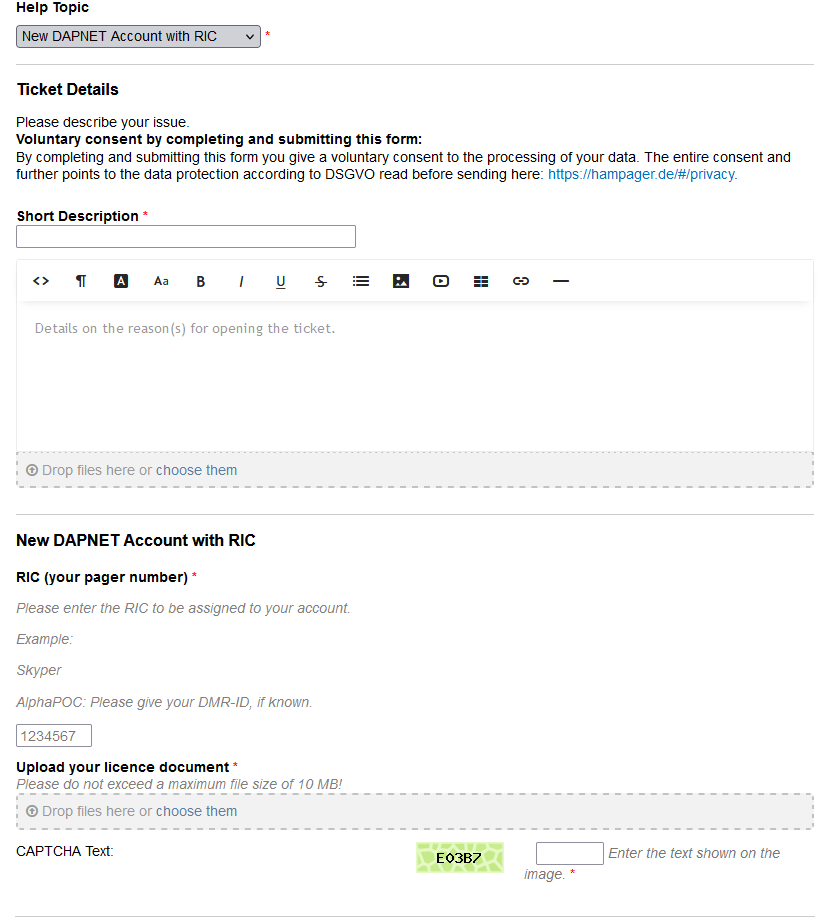Viewport: 830px width, 918px height.
Task: Open the hampager.de privacy link
Action: coord(641,174)
